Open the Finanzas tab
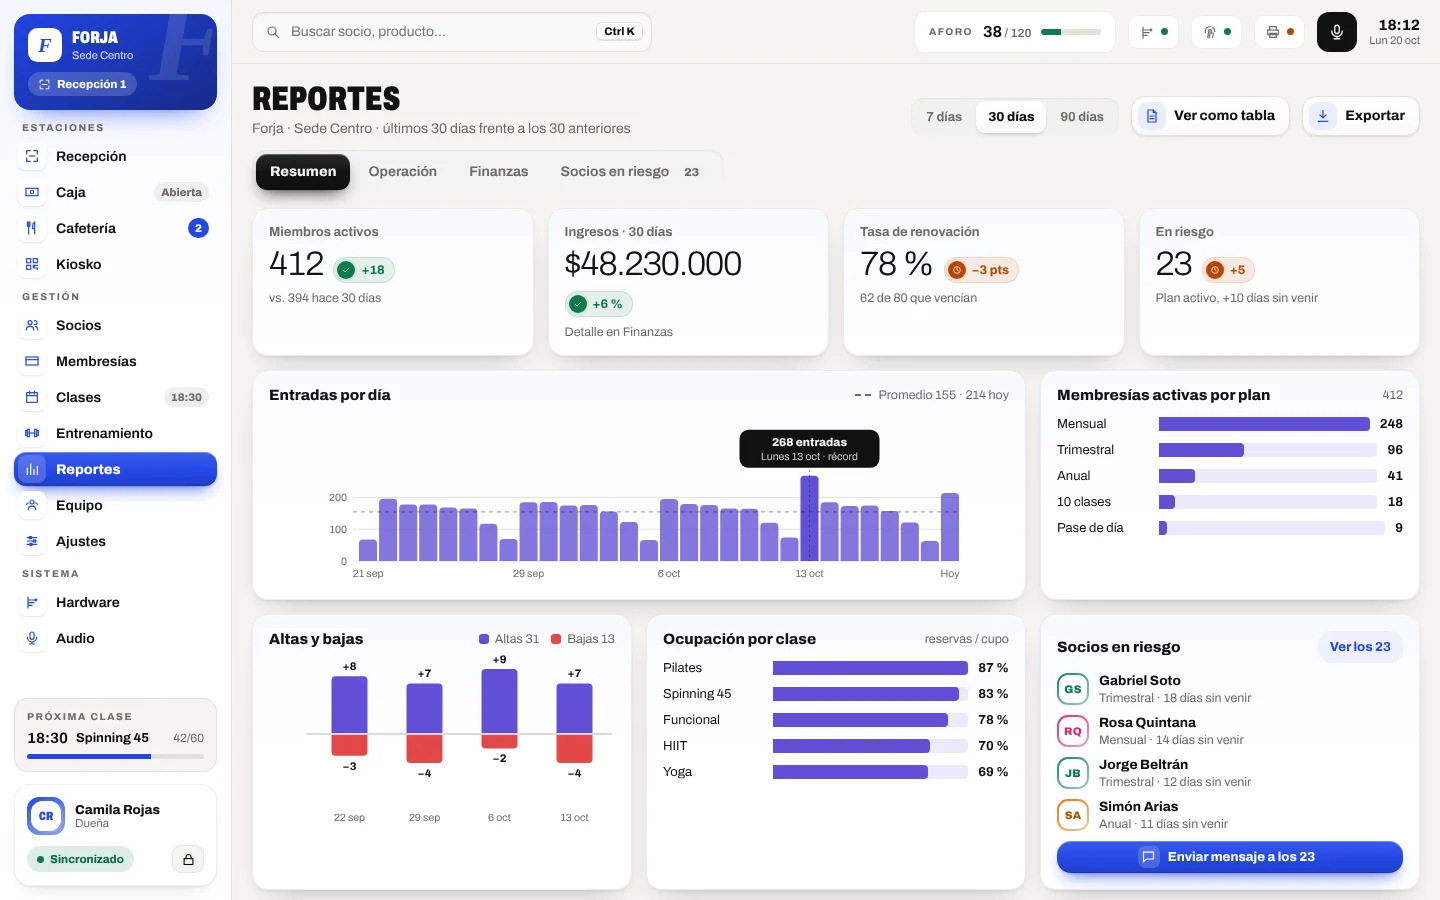The width and height of the screenshot is (1440, 900). point(499,172)
